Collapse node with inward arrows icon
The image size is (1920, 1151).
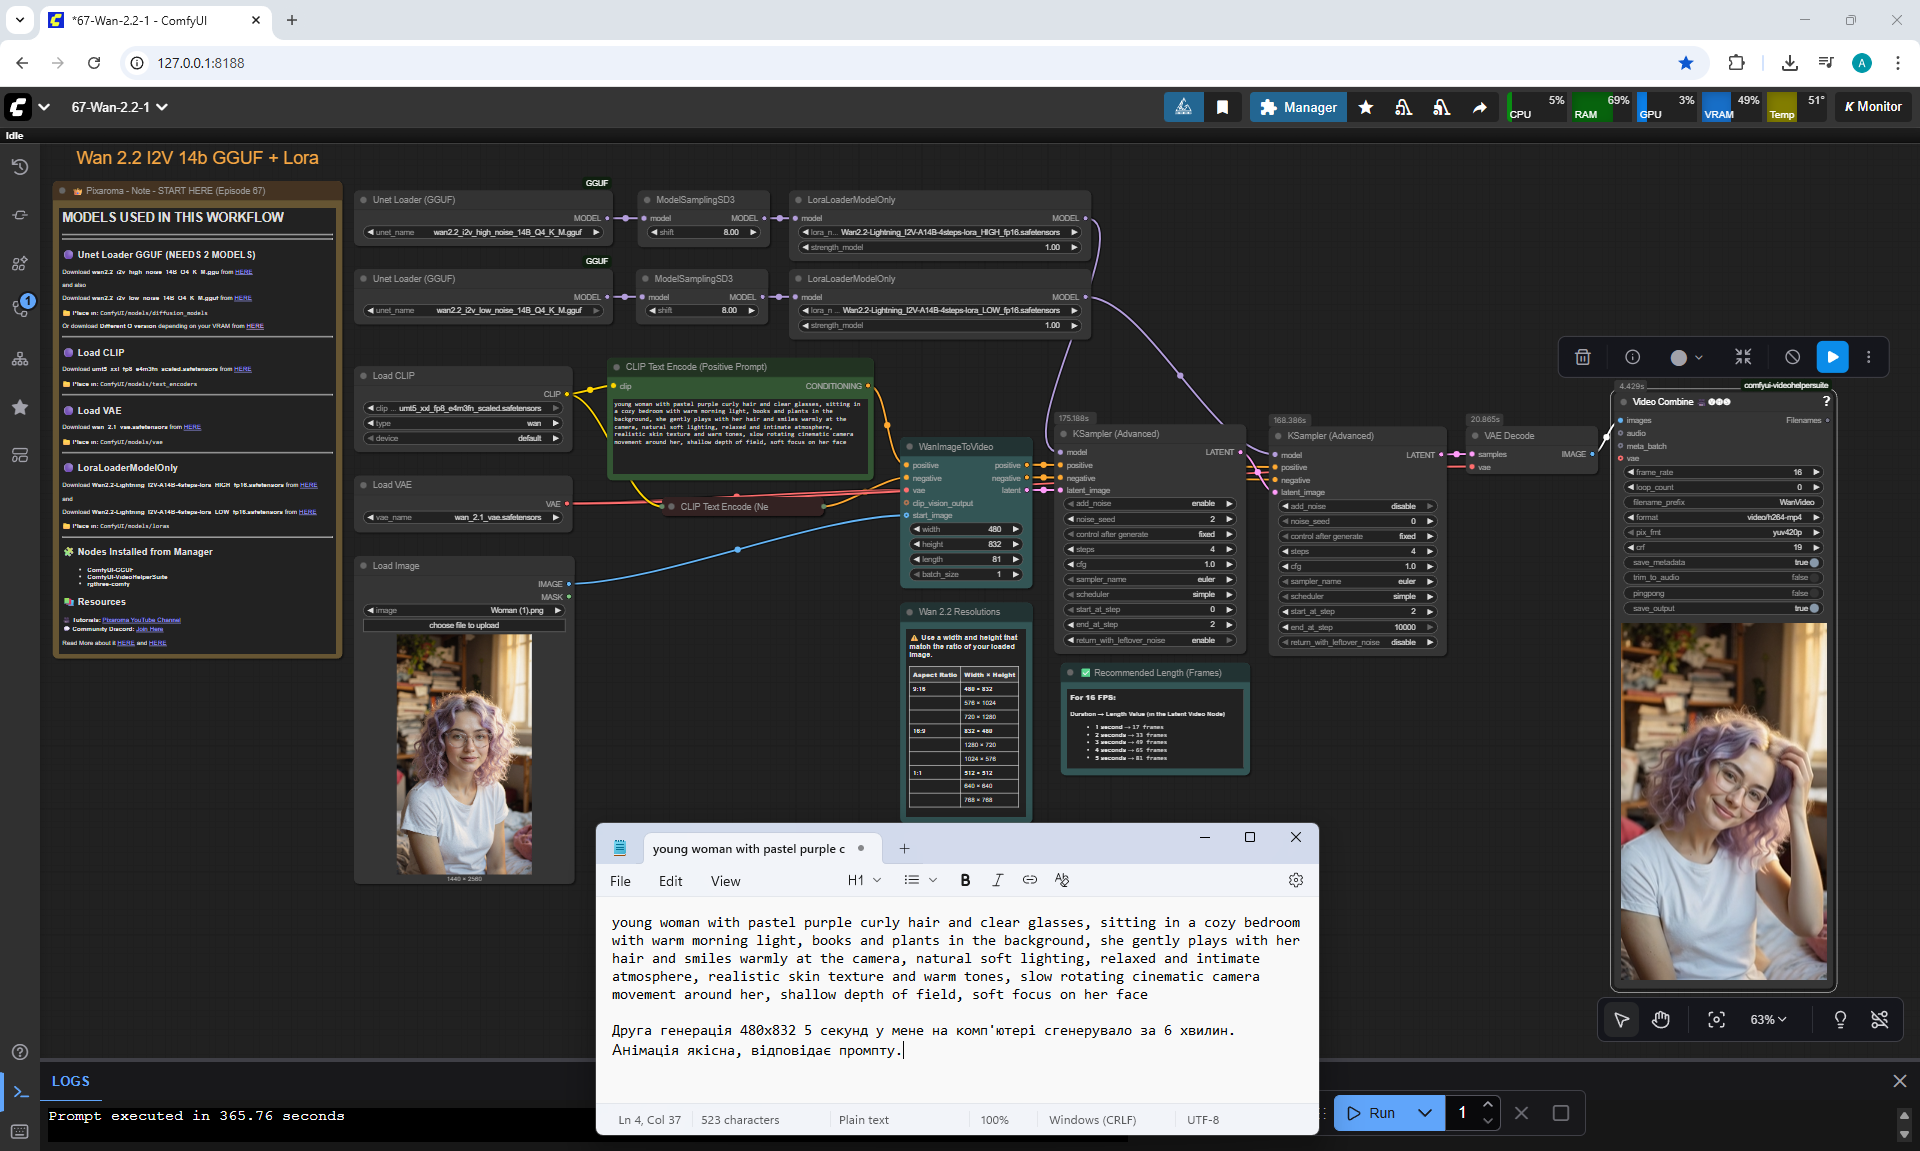coord(1743,357)
